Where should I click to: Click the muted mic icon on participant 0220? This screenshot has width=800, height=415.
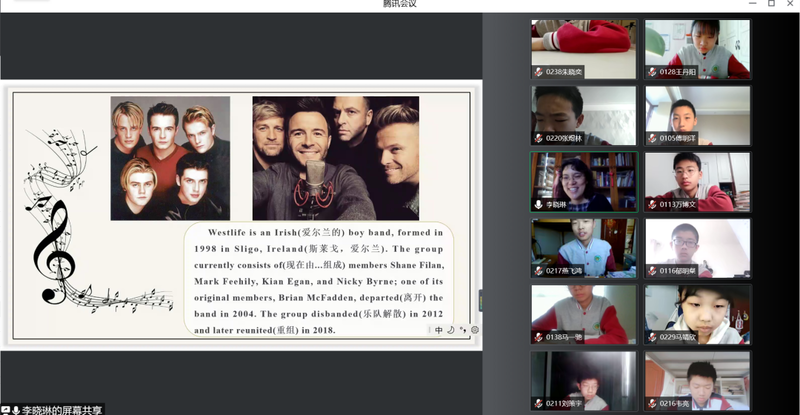coord(538,138)
